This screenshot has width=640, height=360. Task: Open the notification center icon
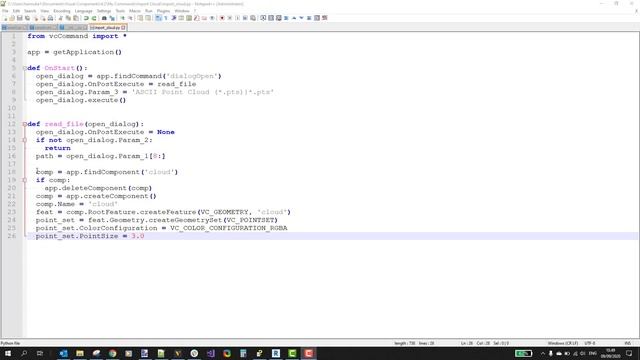coord(629,353)
